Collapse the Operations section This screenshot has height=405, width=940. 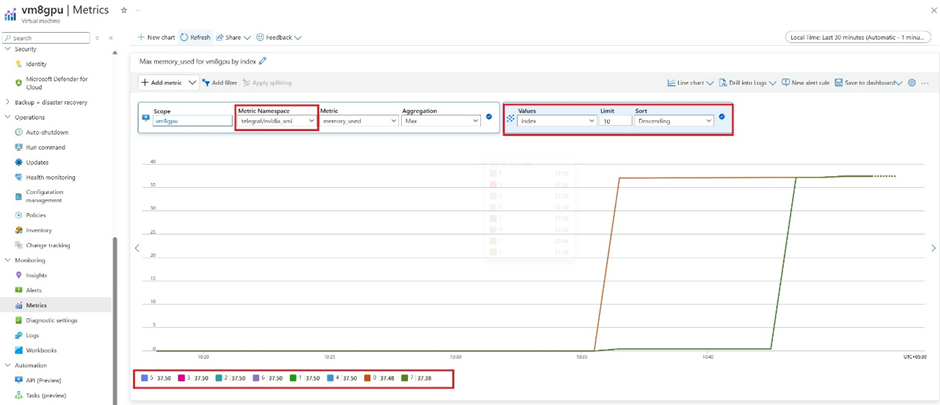point(8,117)
